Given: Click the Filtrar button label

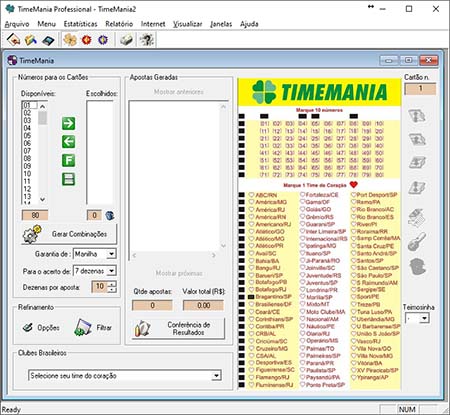Looking at the screenshot, I should 104,328.
